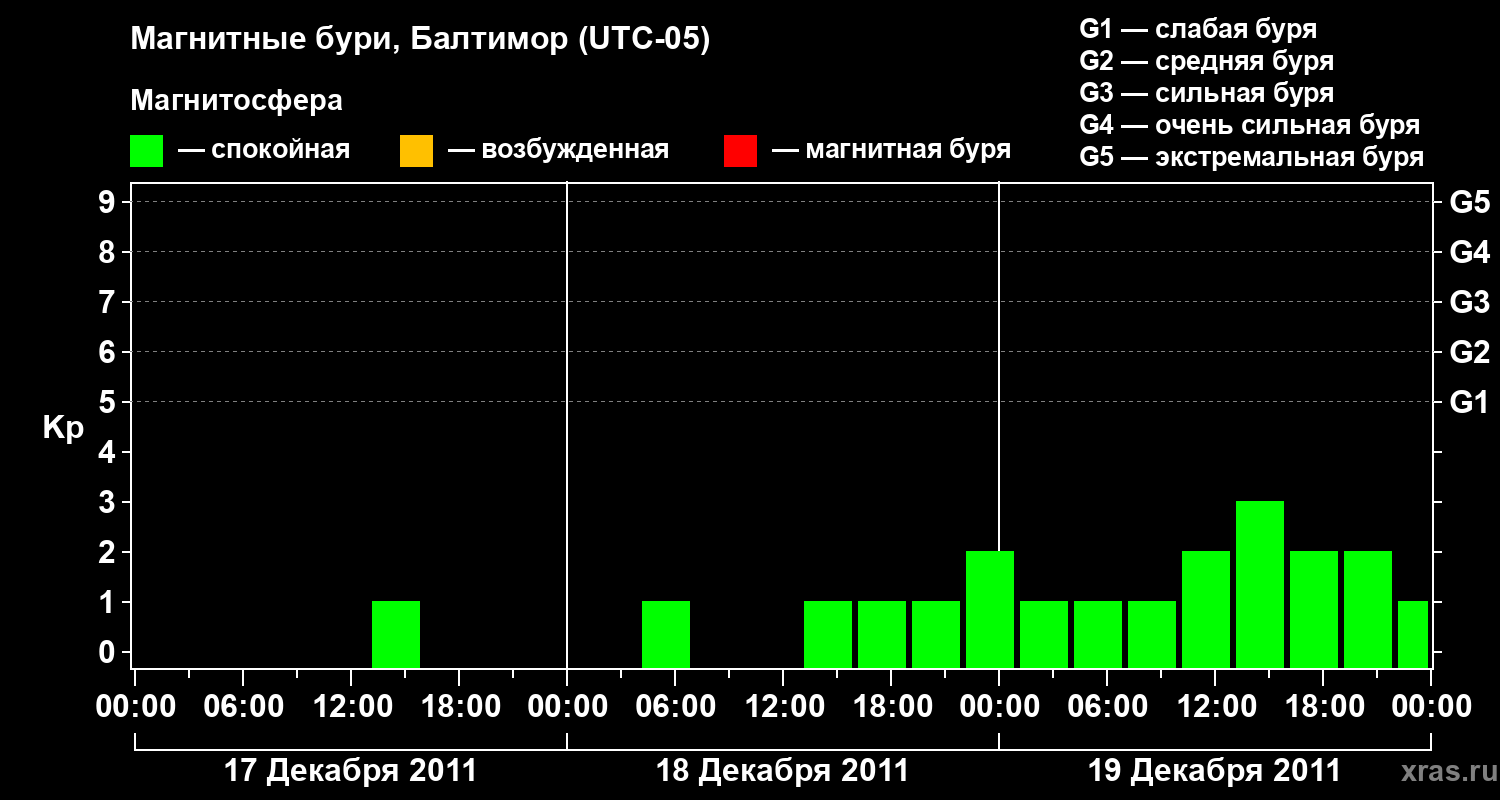Click the '19 Декабря 2011' date label
This screenshot has width=1500, height=800.
tap(1214, 771)
